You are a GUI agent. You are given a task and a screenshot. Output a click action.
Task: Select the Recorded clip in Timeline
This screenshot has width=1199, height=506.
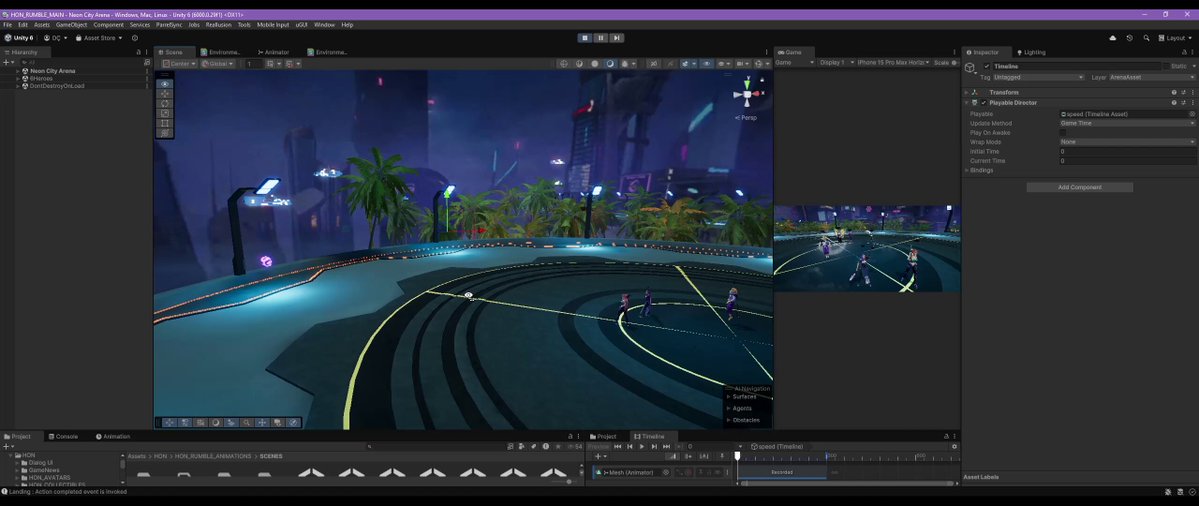coord(781,472)
